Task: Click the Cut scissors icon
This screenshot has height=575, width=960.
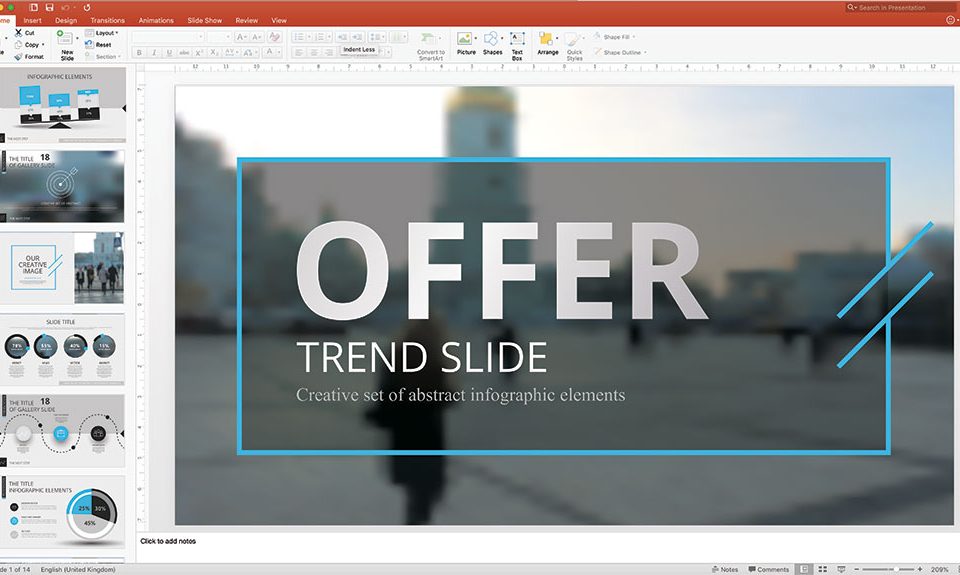Action: pos(17,32)
